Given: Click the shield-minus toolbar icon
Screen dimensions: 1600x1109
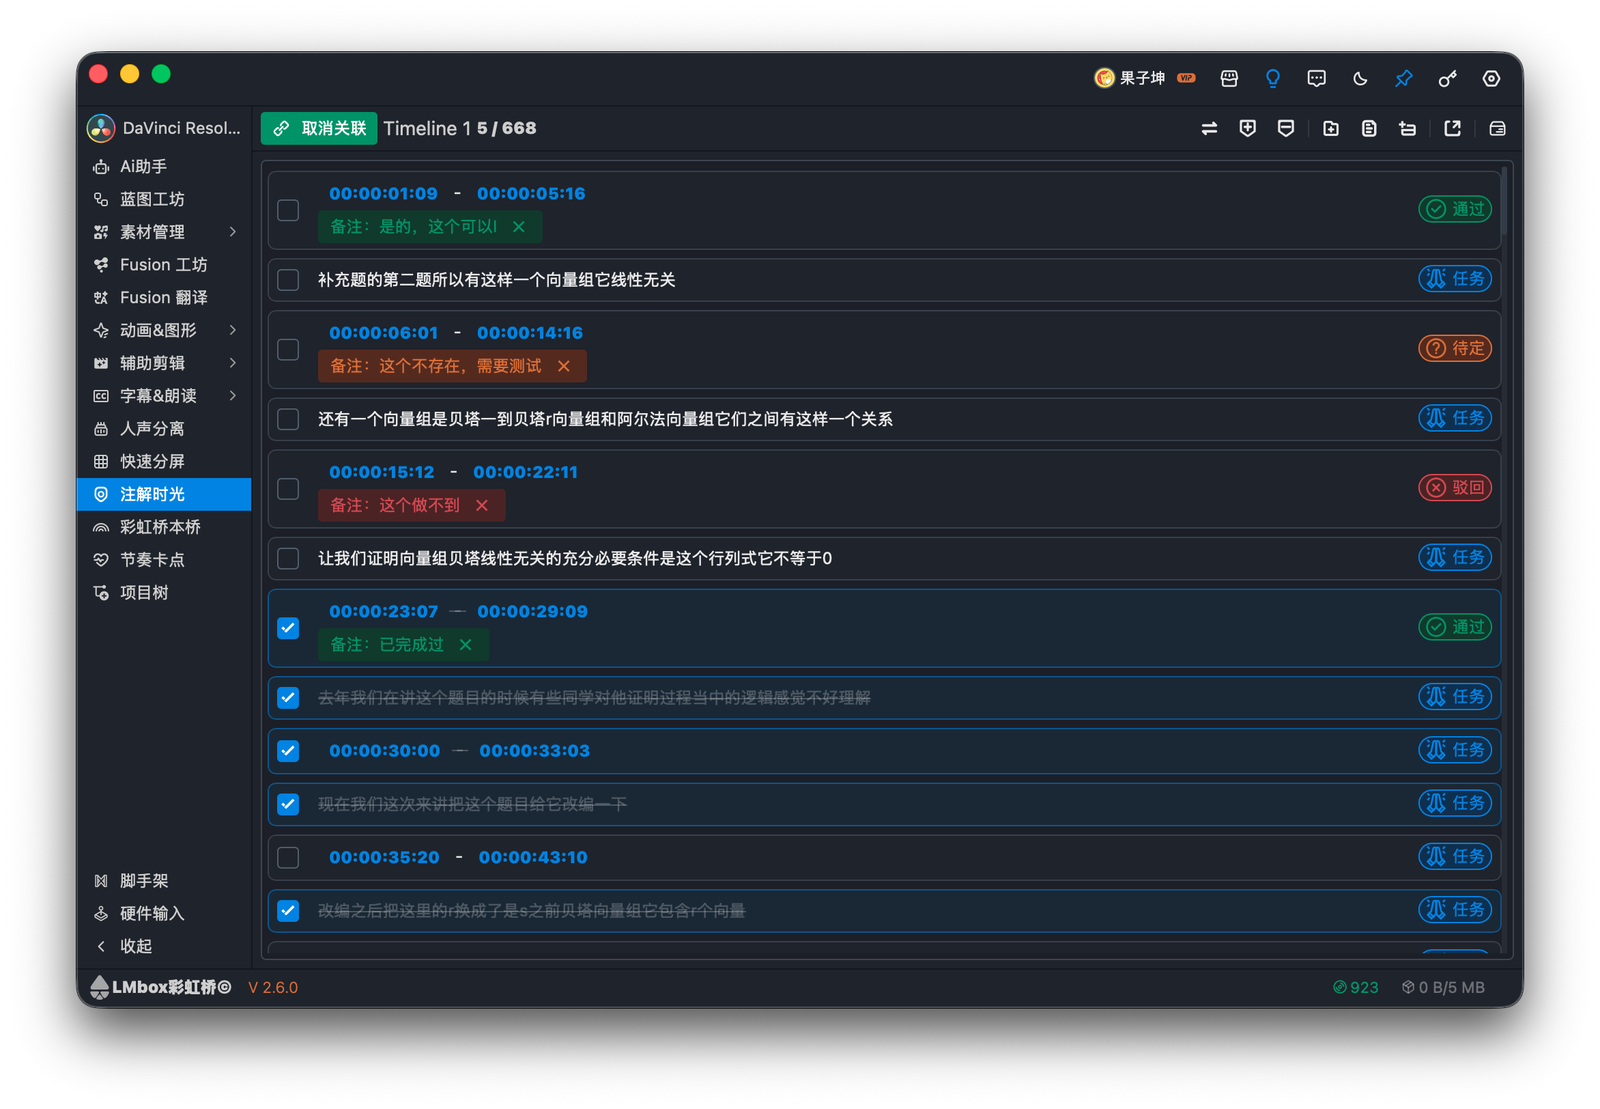Looking at the screenshot, I should 1286,128.
